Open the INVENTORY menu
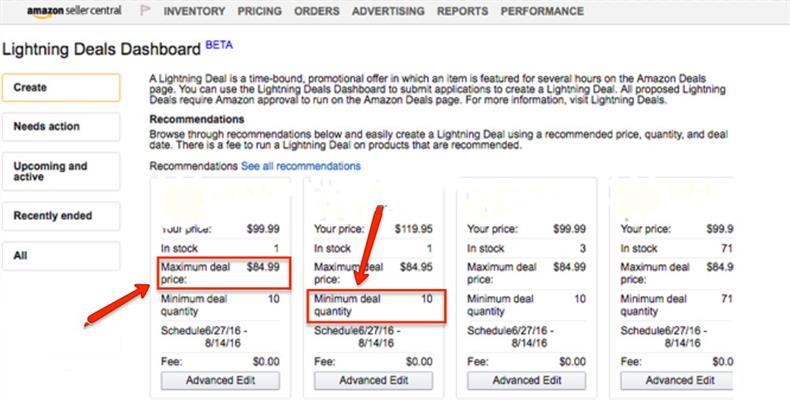This screenshot has width=790, height=400. 194,11
